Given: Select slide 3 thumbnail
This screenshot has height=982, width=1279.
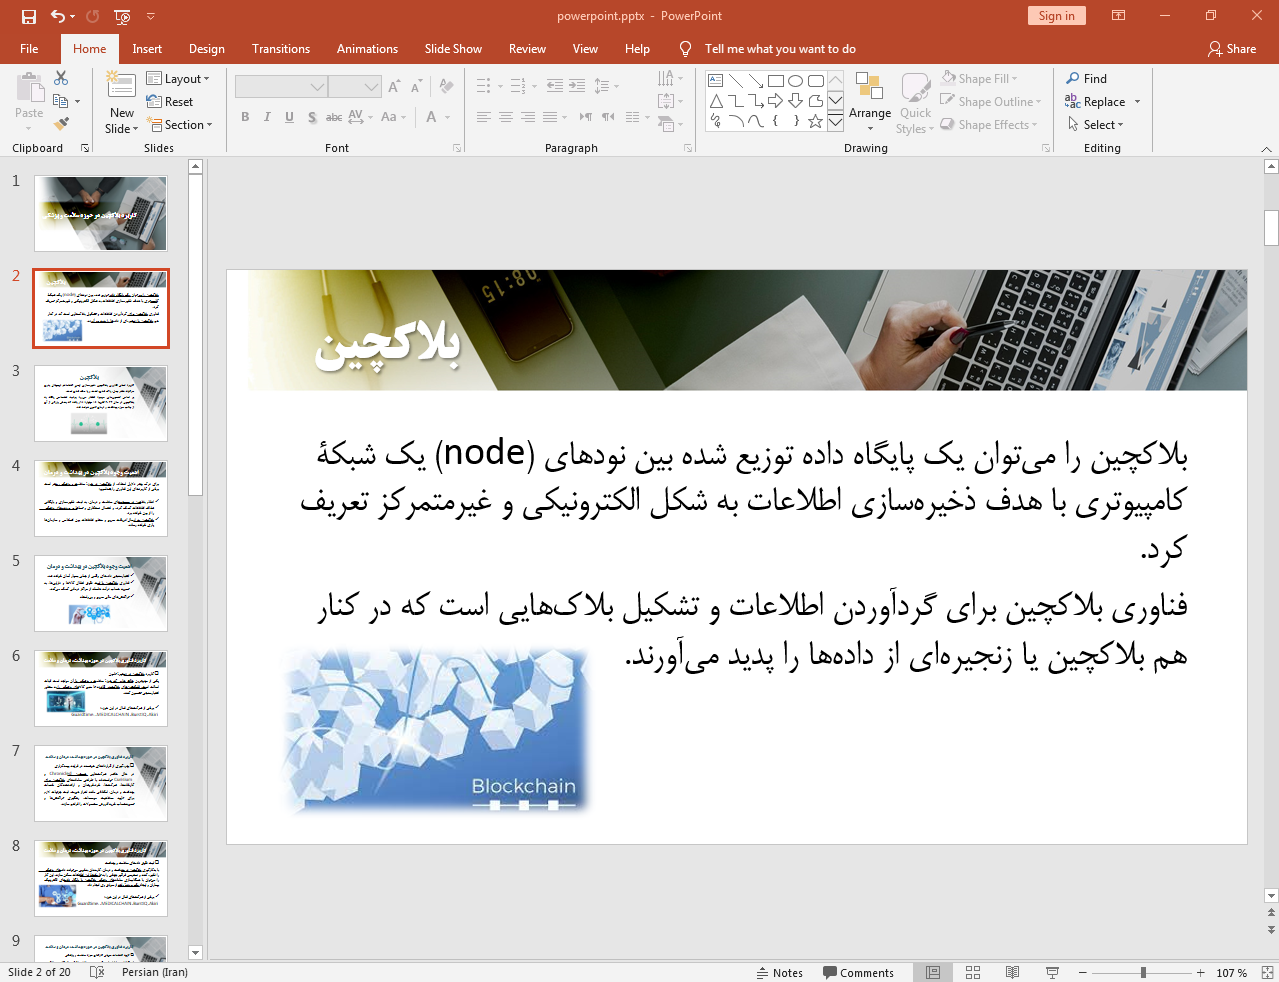Looking at the screenshot, I should (x=101, y=403).
